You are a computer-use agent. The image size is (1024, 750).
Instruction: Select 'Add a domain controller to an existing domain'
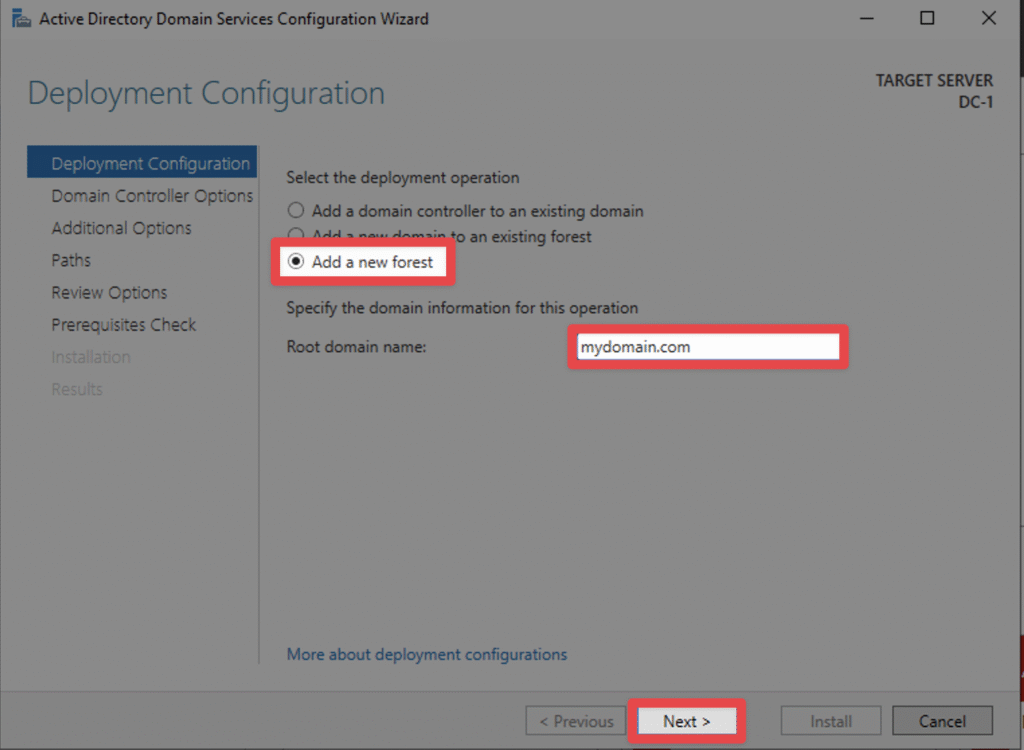pyautogui.click(x=295, y=211)
